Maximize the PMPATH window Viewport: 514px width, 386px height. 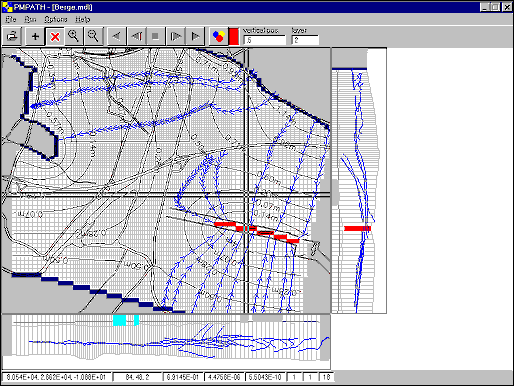tap(496, 7)
